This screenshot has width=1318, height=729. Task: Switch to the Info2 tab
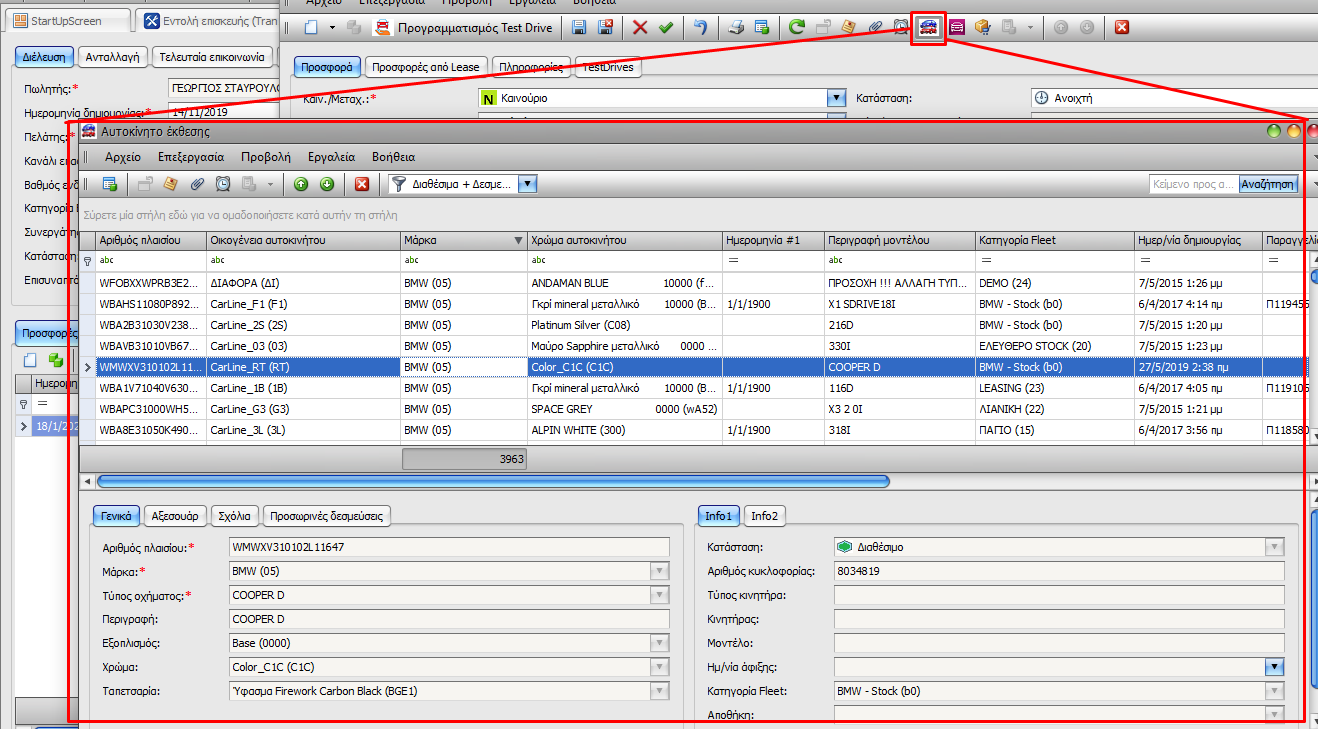coord(764,516)
